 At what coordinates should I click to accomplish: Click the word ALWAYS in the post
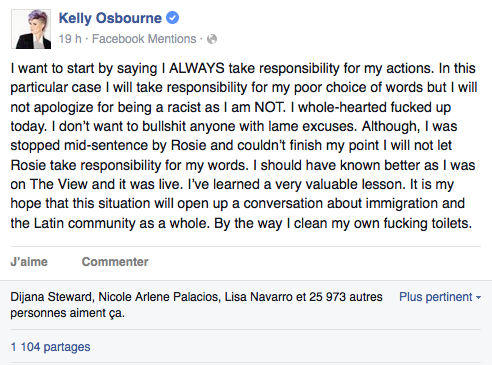(x=197, y=68)
